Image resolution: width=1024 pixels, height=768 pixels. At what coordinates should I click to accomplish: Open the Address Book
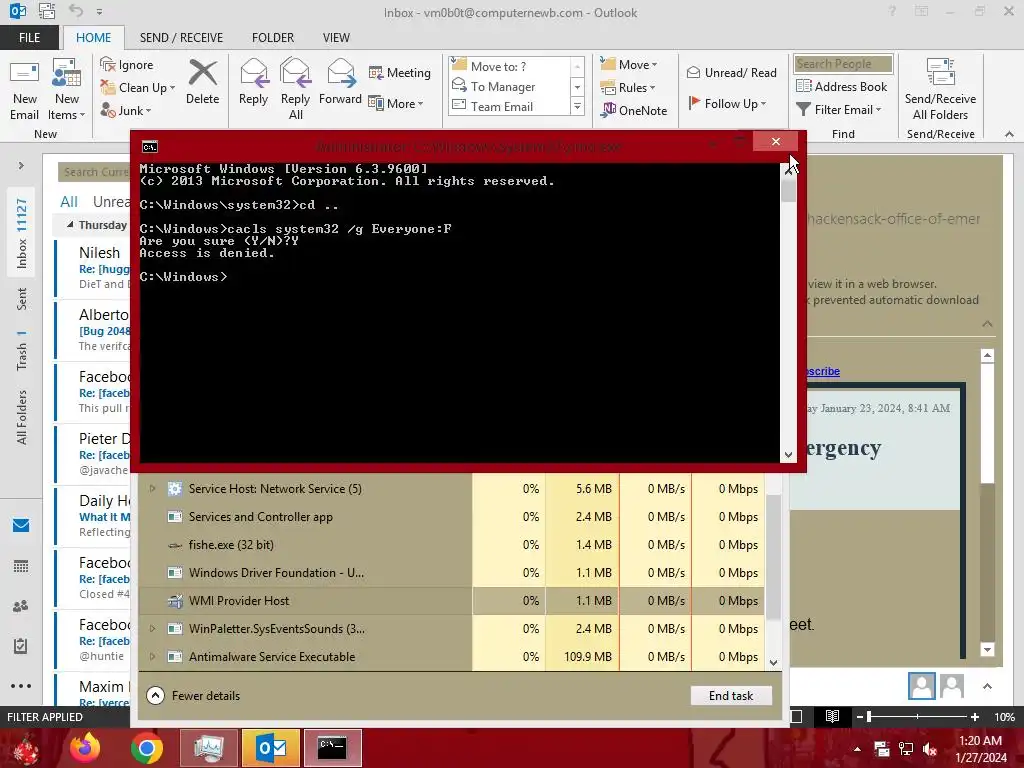click(841, 86)
